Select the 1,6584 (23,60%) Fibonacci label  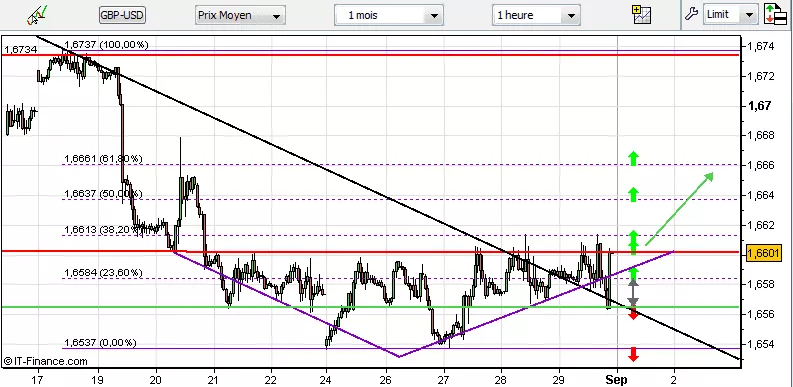(x=103, y=273)
